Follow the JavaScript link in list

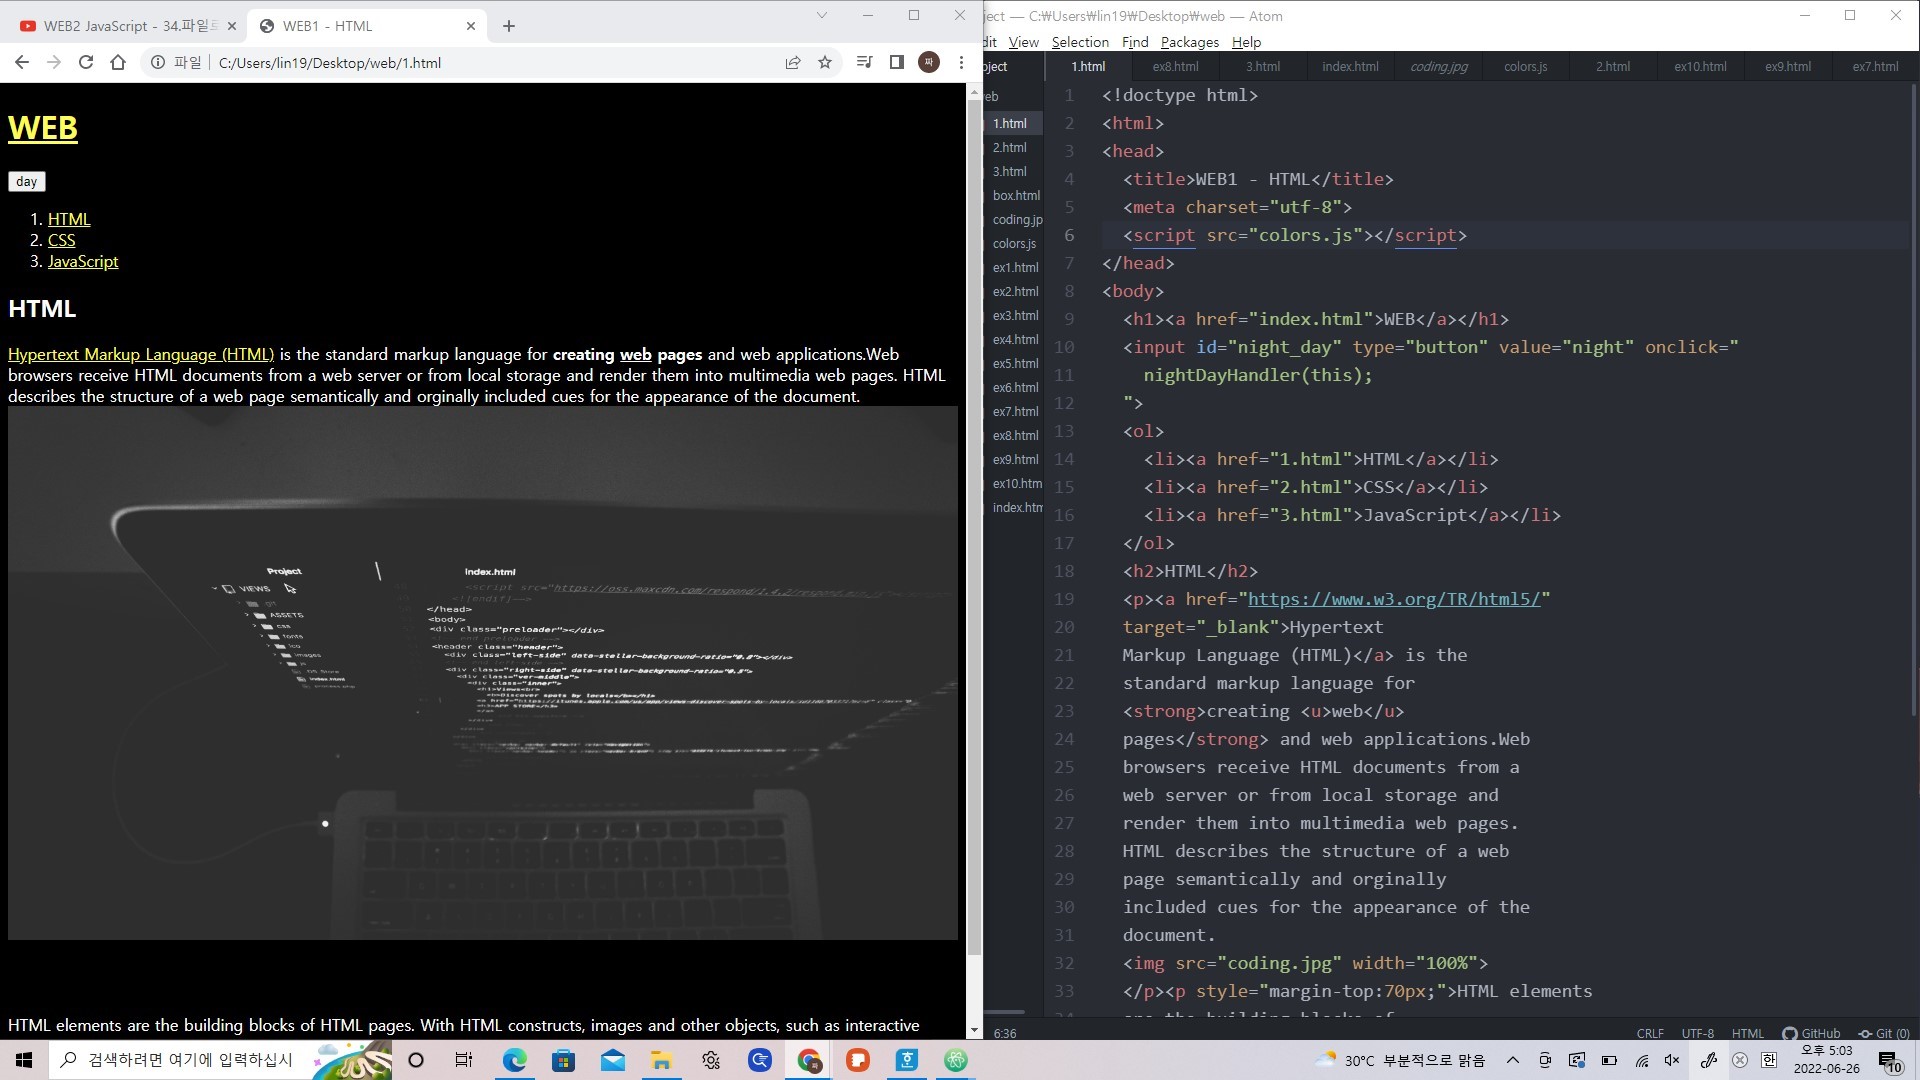pos(83,261)
